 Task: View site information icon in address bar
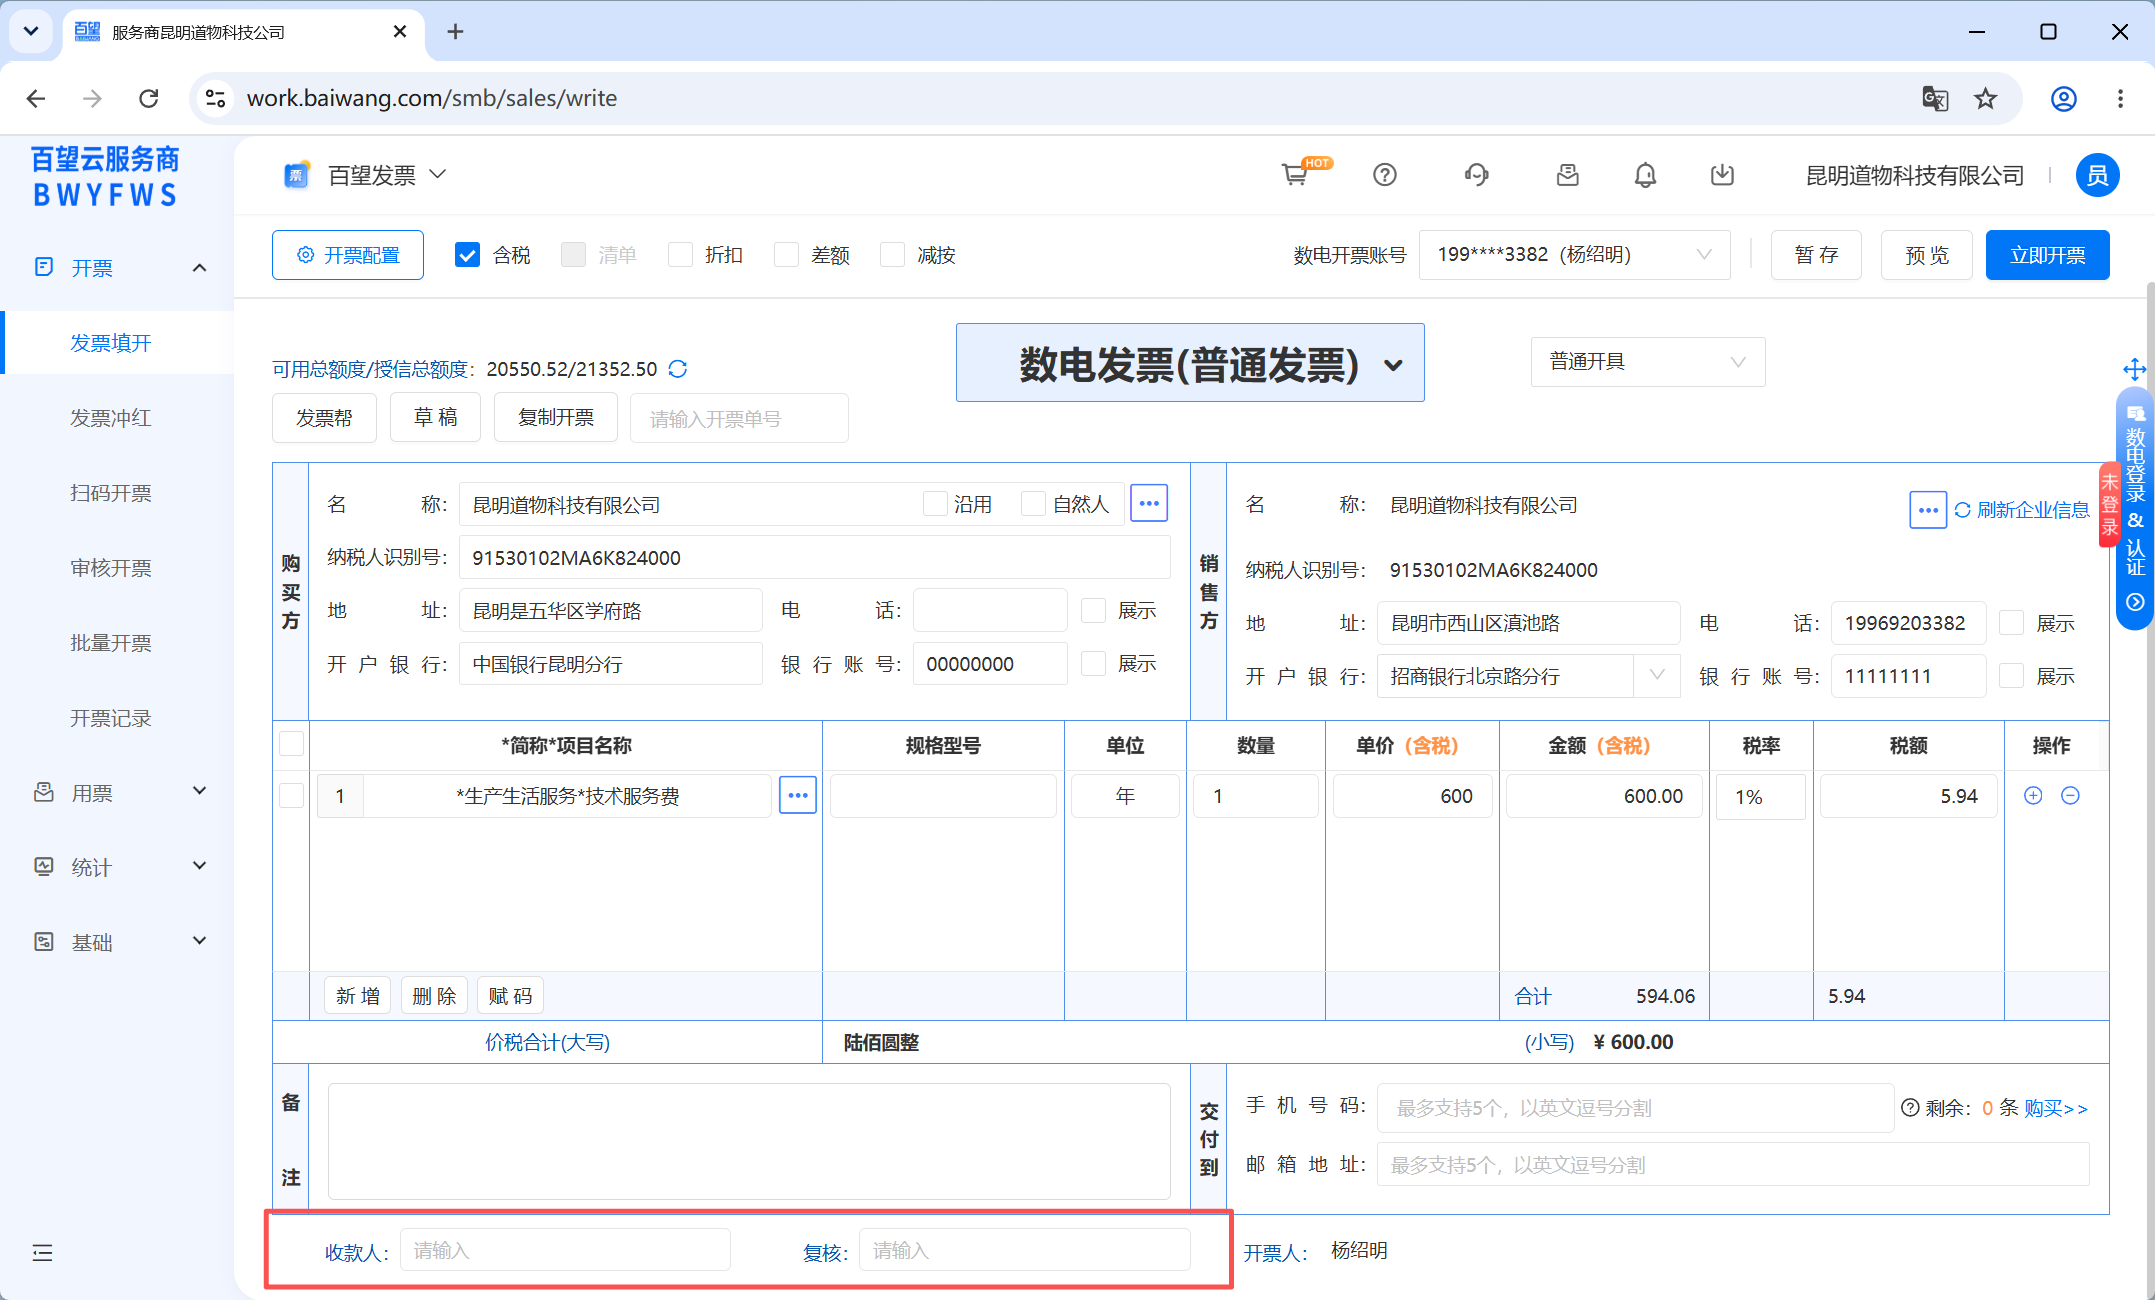215,98
